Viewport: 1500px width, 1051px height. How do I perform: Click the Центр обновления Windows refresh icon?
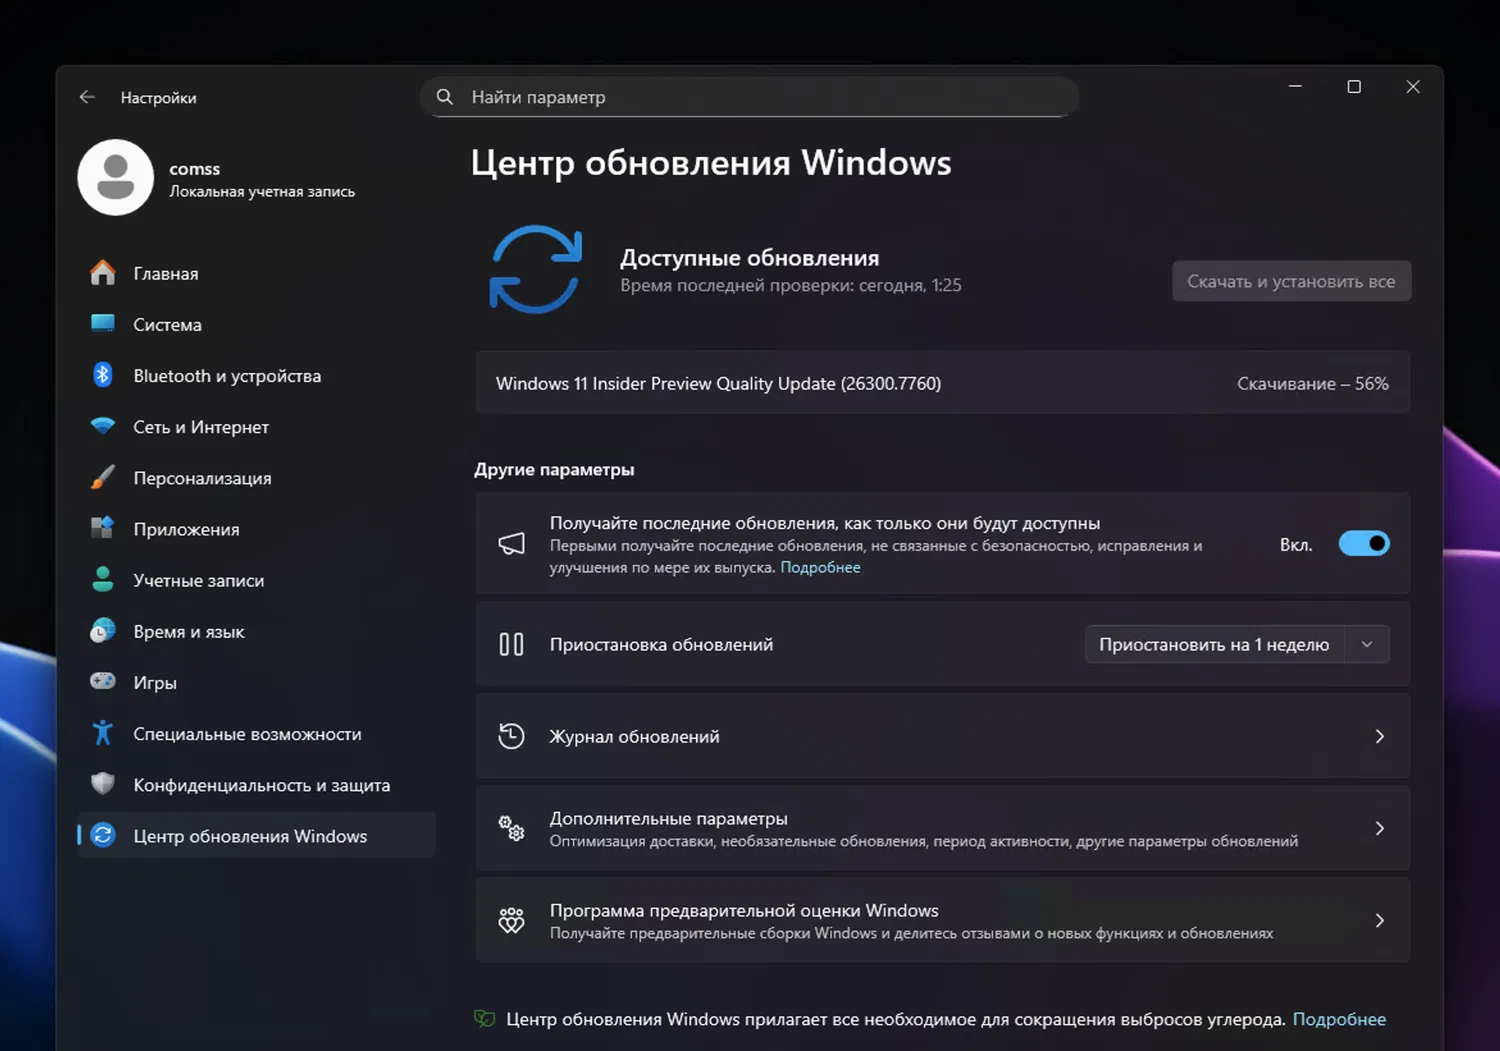[x=103, y=835]
